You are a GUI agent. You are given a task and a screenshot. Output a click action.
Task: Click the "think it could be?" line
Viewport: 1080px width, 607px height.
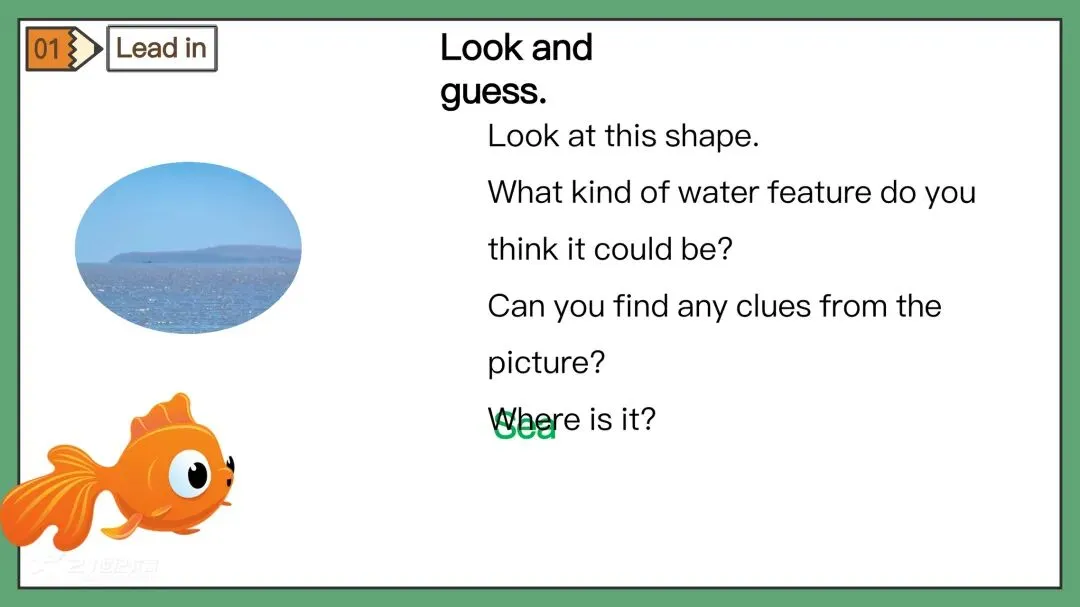[x=610, y=248]
